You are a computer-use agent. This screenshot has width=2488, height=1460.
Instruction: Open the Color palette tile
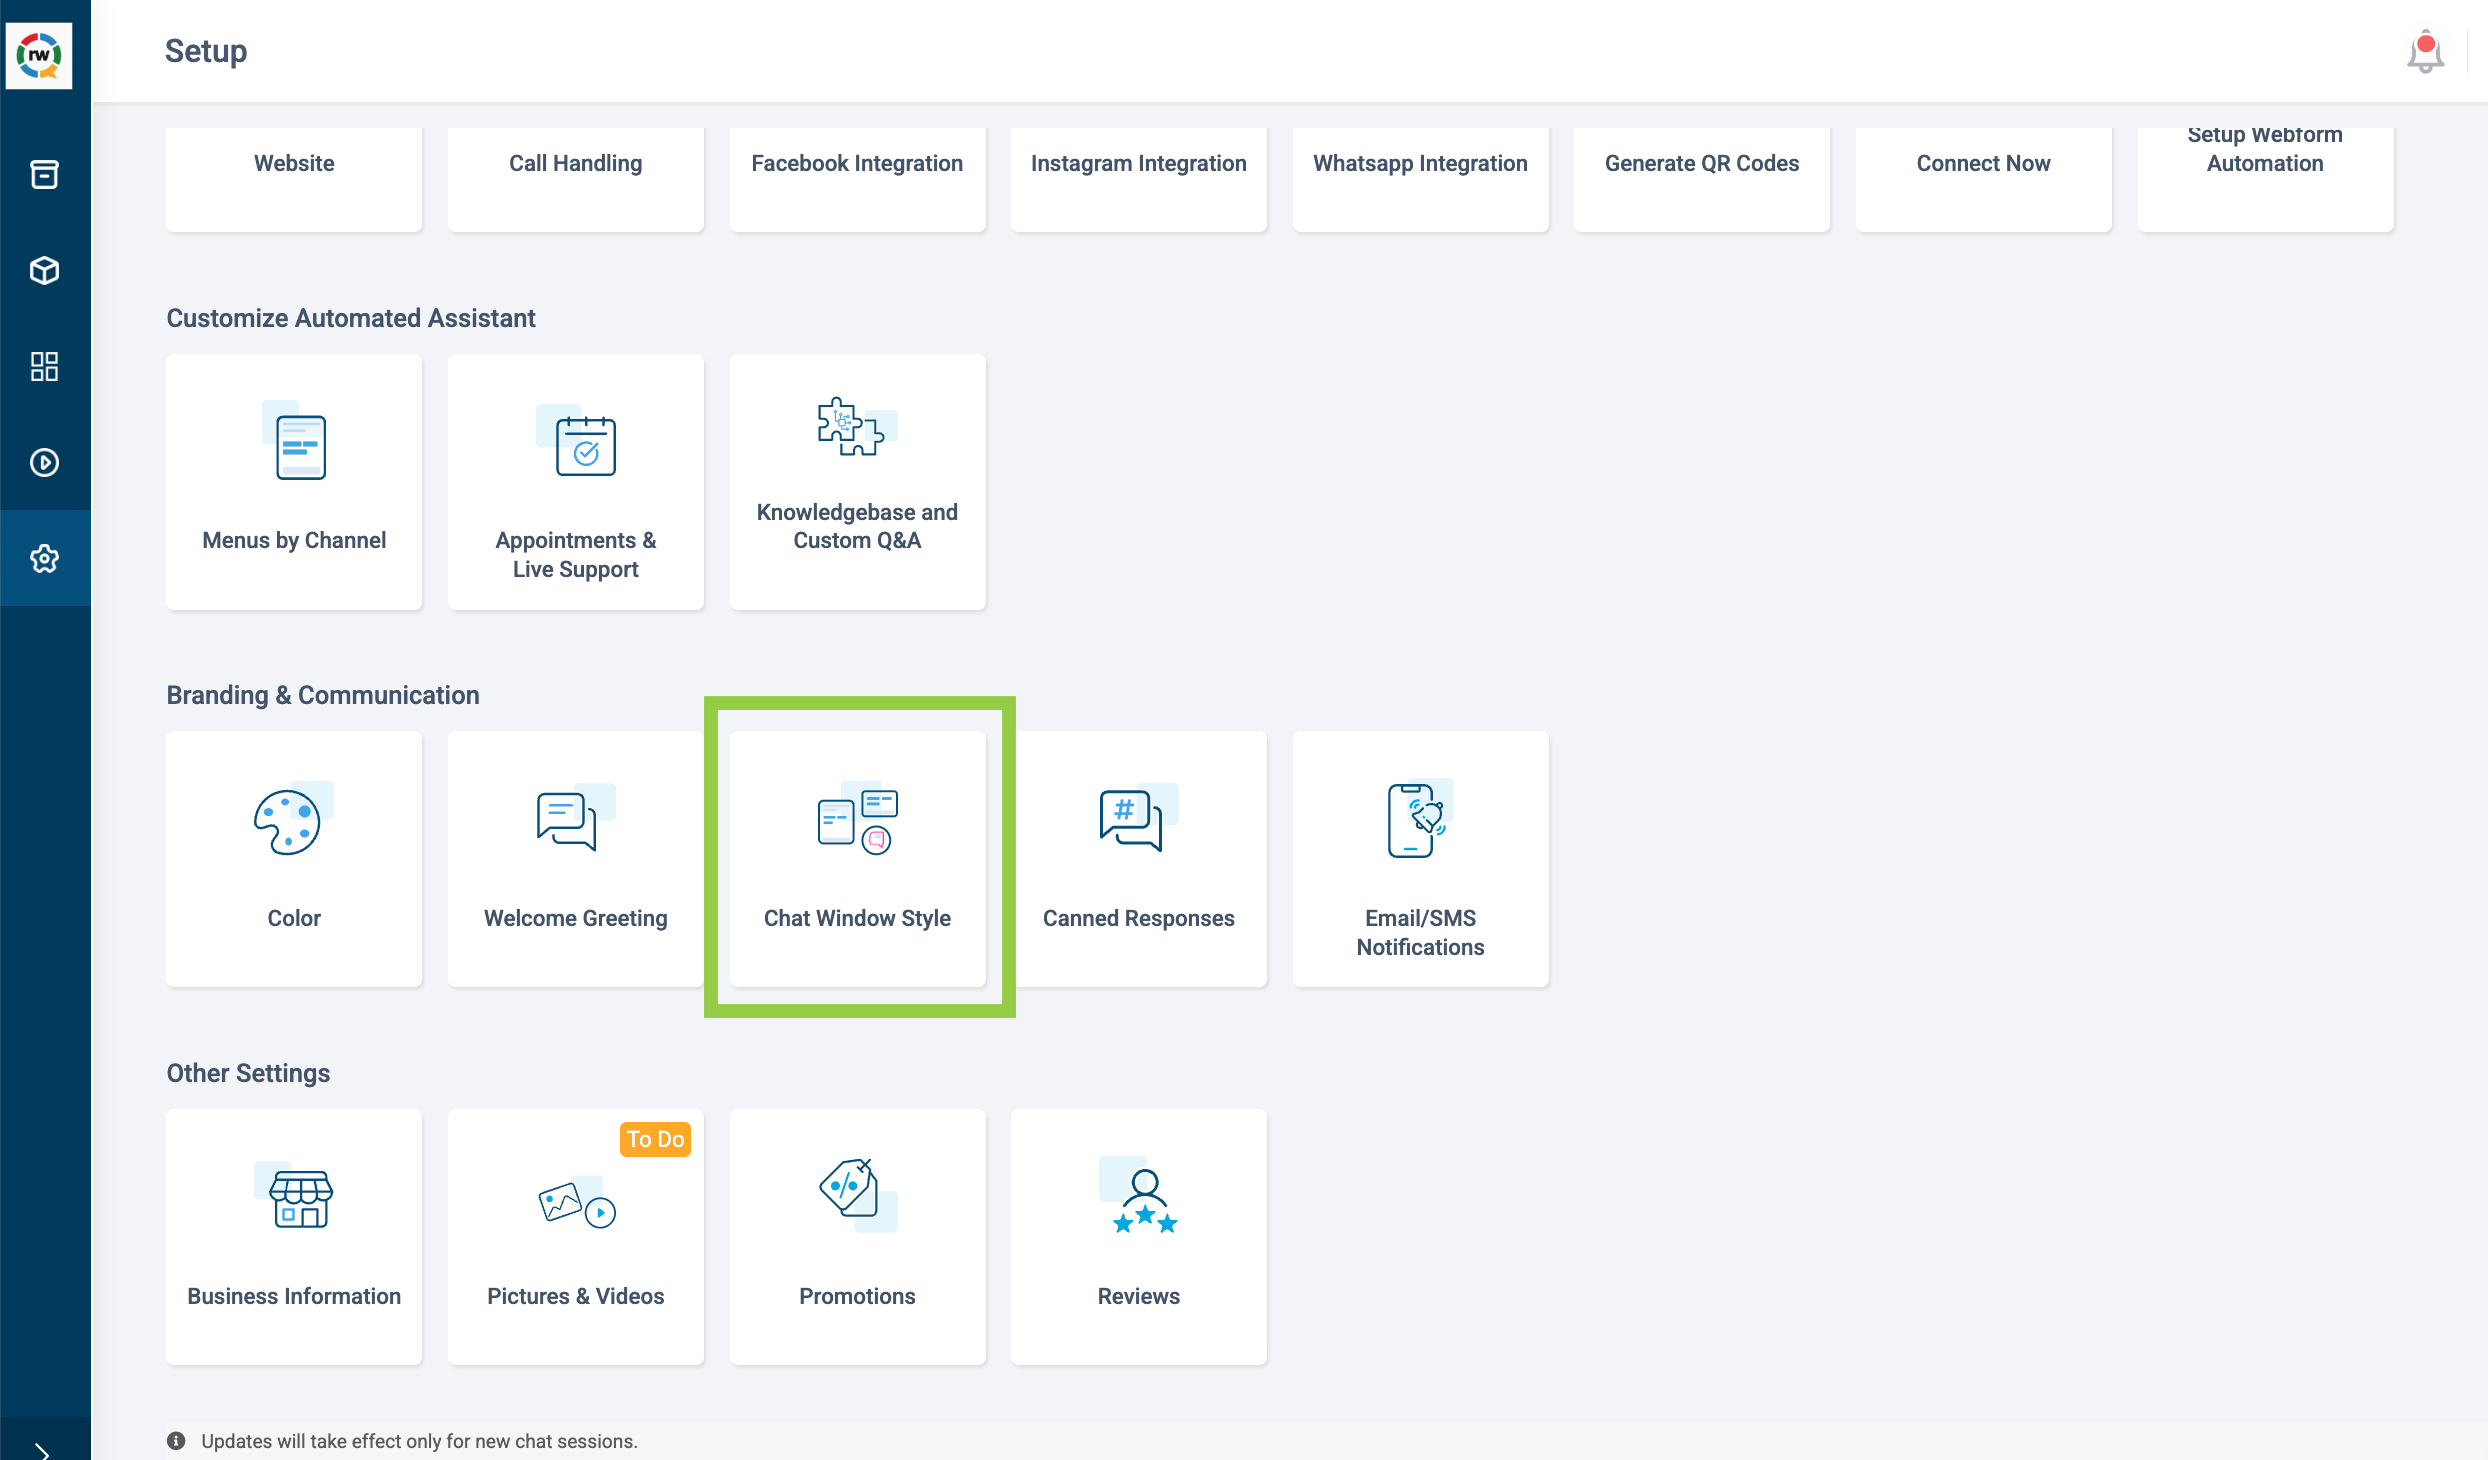tap(294, 858)
